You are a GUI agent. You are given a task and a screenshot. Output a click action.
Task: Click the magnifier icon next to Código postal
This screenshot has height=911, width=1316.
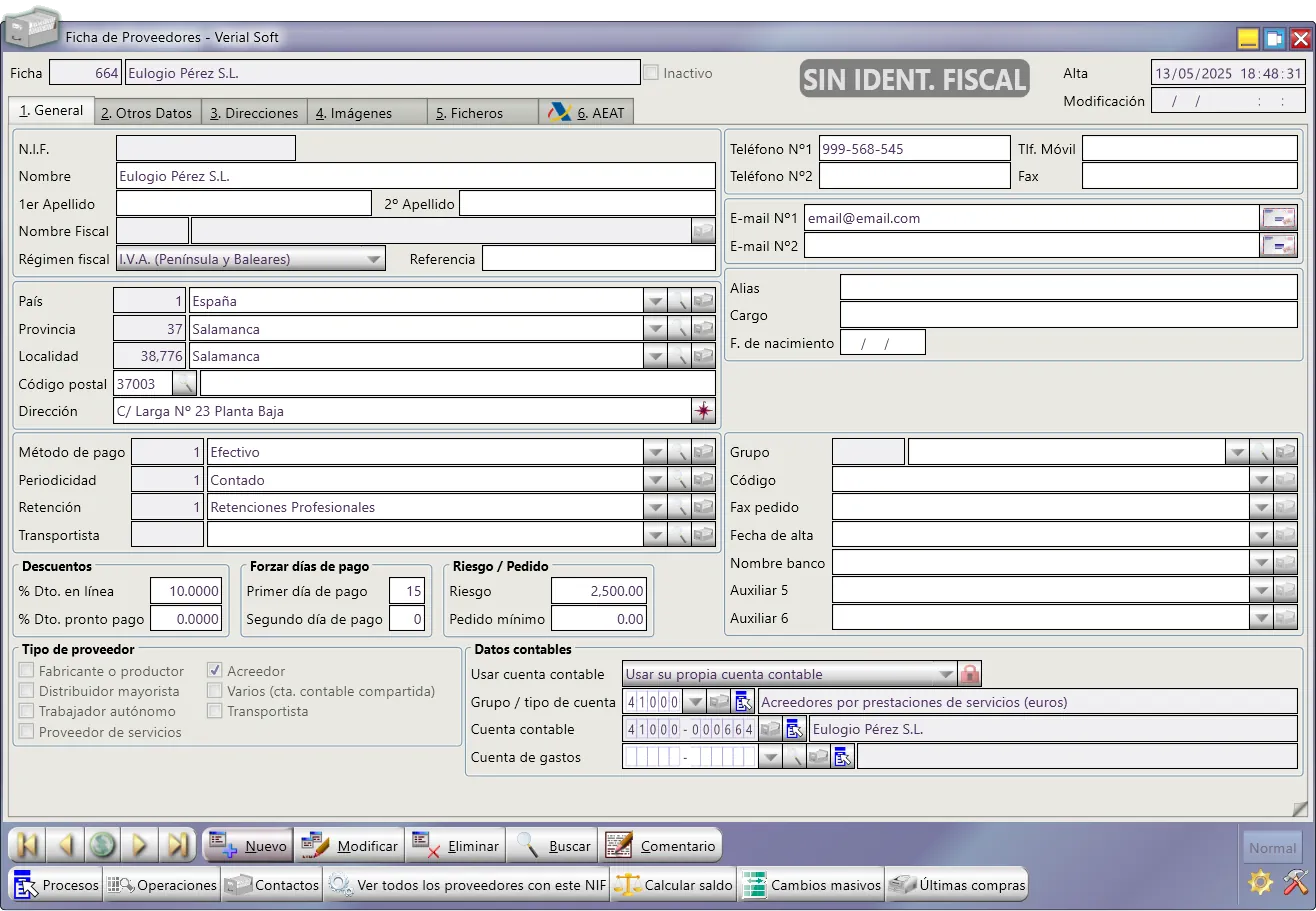185,384
